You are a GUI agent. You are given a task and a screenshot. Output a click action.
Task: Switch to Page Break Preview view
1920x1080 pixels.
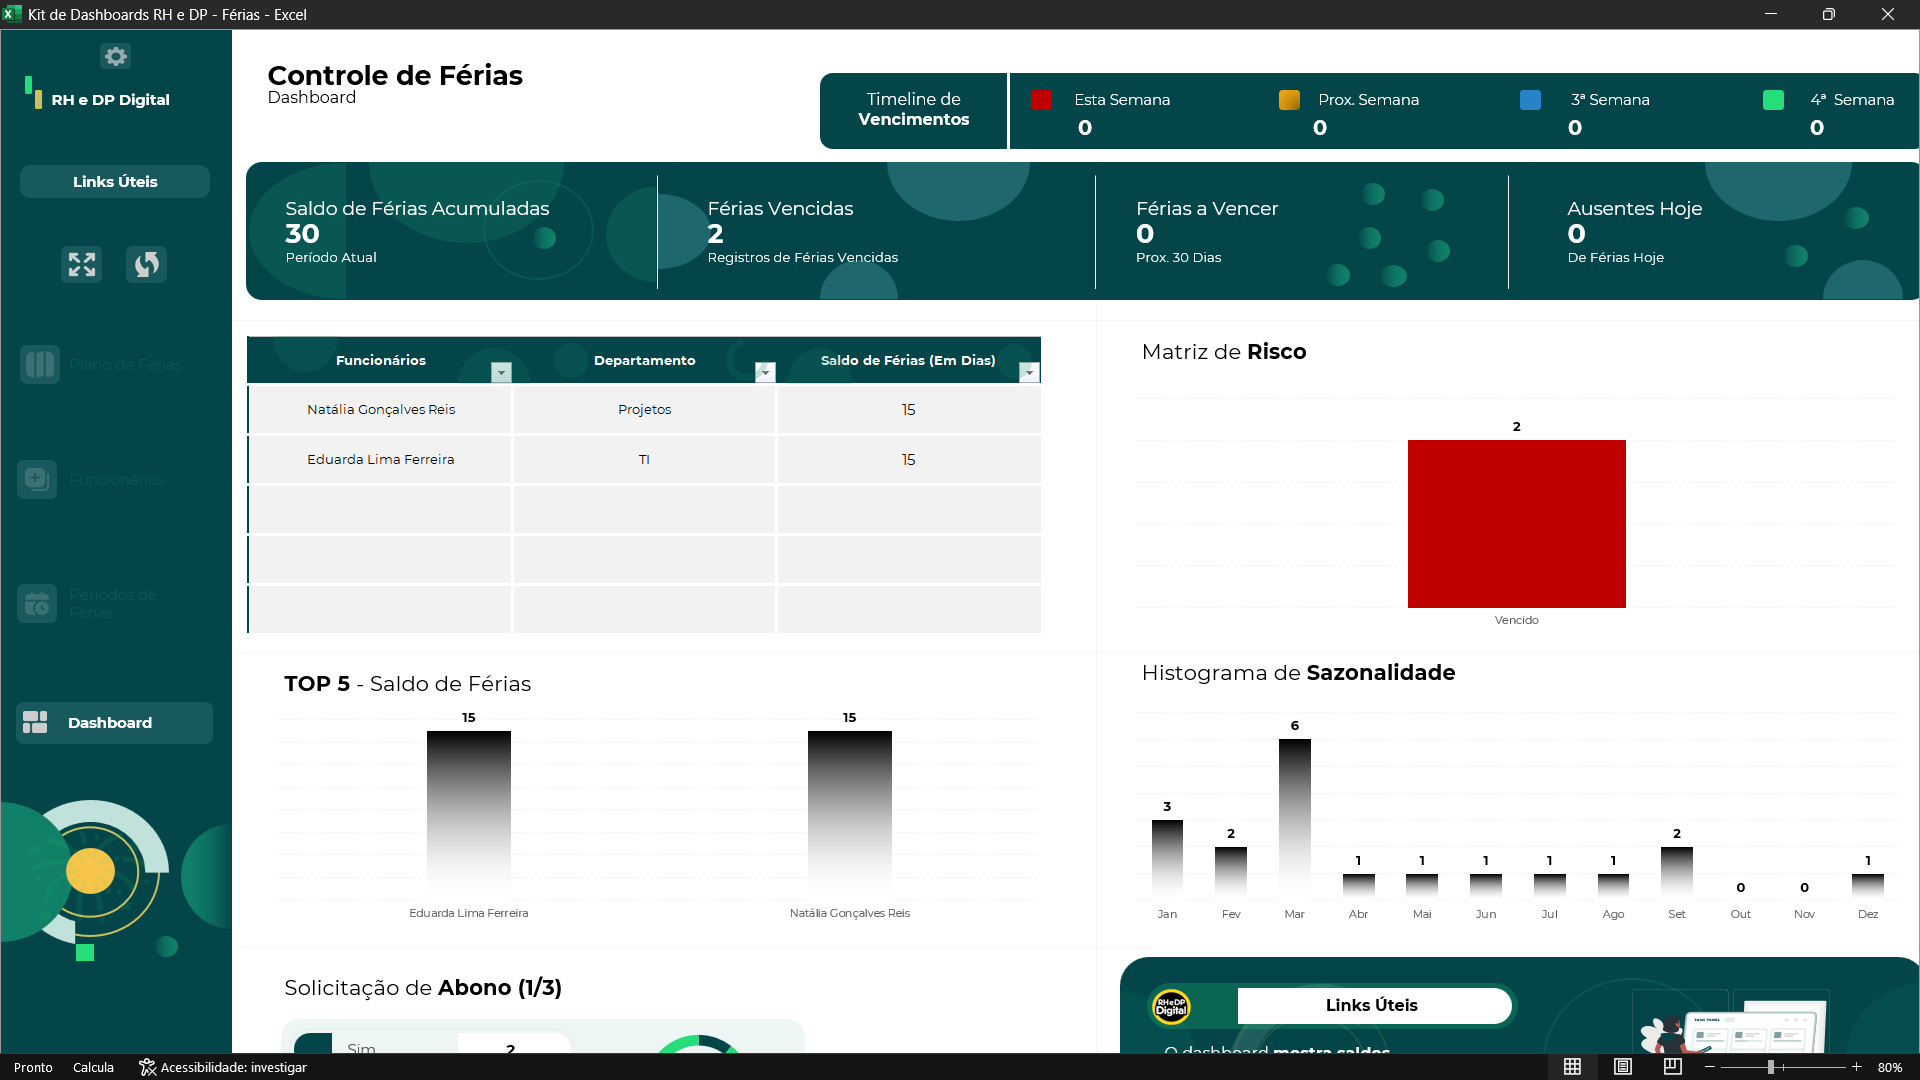click(x=1672, y=1067)
